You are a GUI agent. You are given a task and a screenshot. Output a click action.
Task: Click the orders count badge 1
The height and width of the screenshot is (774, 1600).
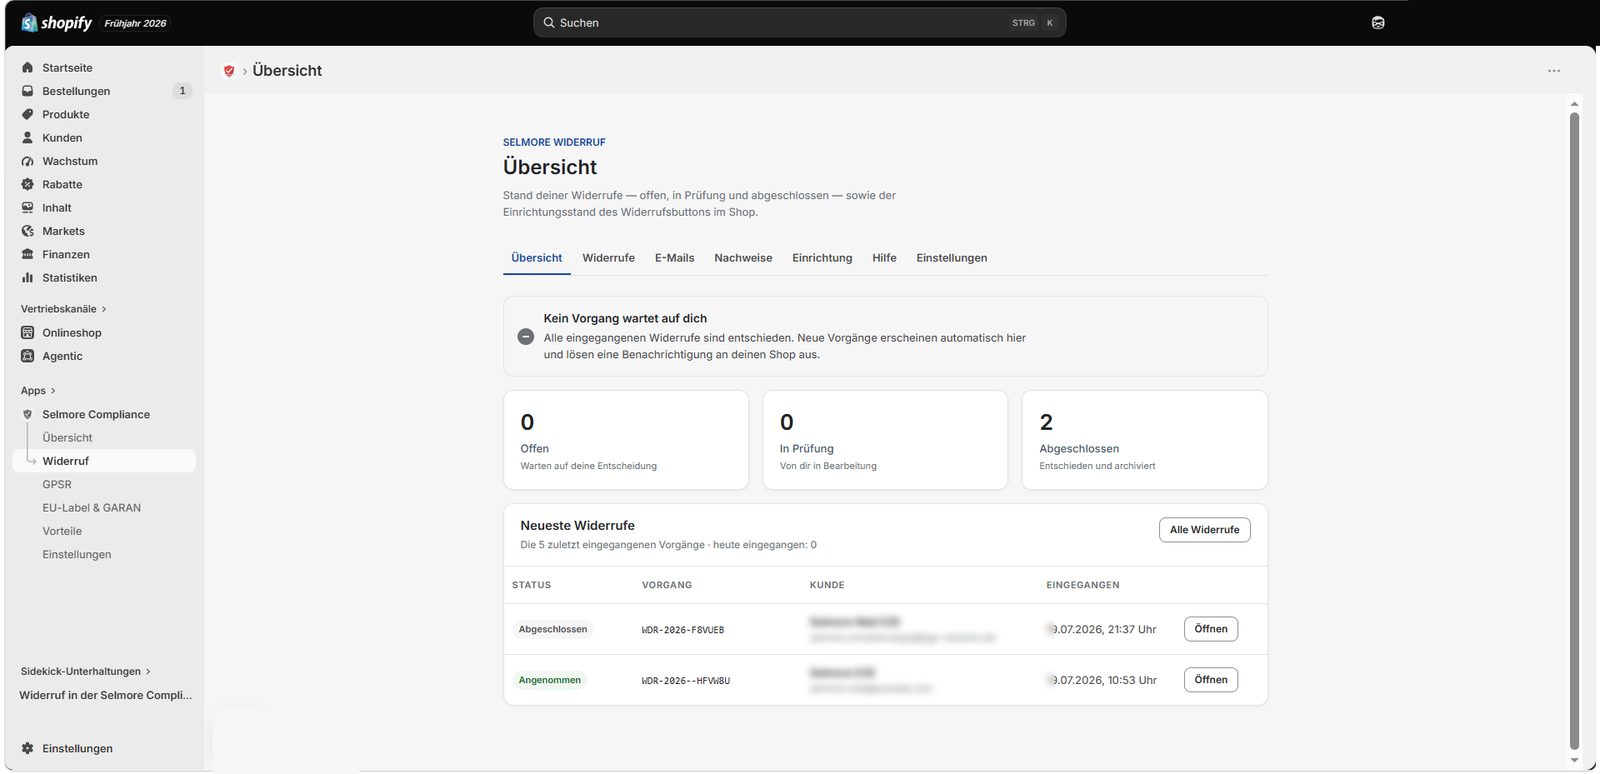tap(182, 91)
